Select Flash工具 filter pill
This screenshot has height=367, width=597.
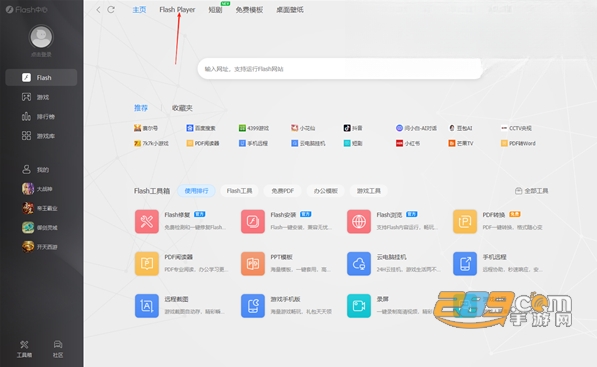(239, 191)
